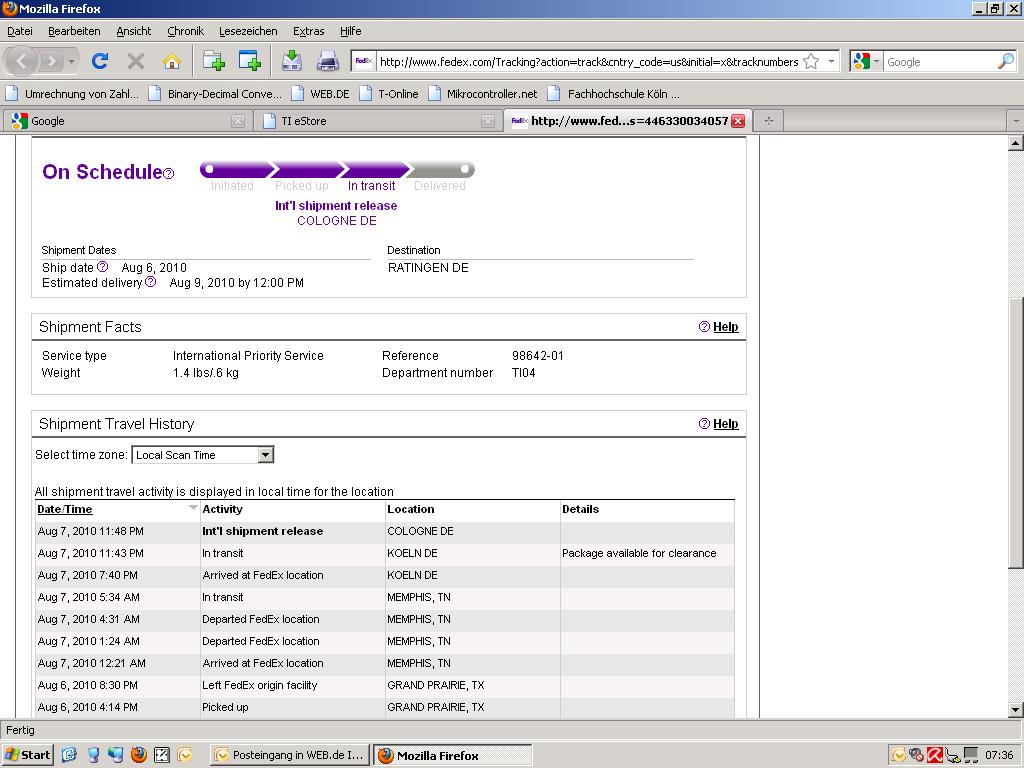Open the search engine selector dropdown
This screenshot has height=768, width=1024.
pos(867,61)
